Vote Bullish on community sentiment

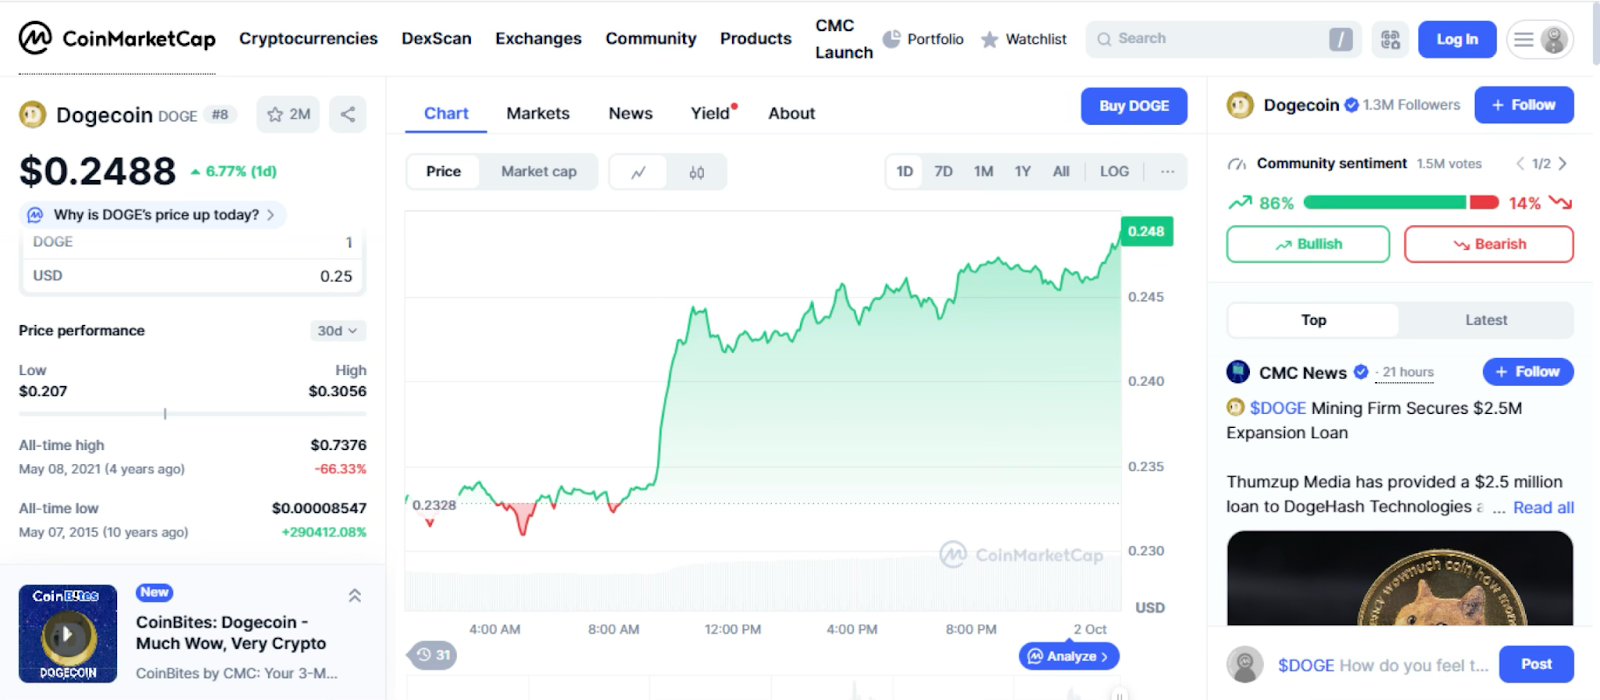(1307, 244)
